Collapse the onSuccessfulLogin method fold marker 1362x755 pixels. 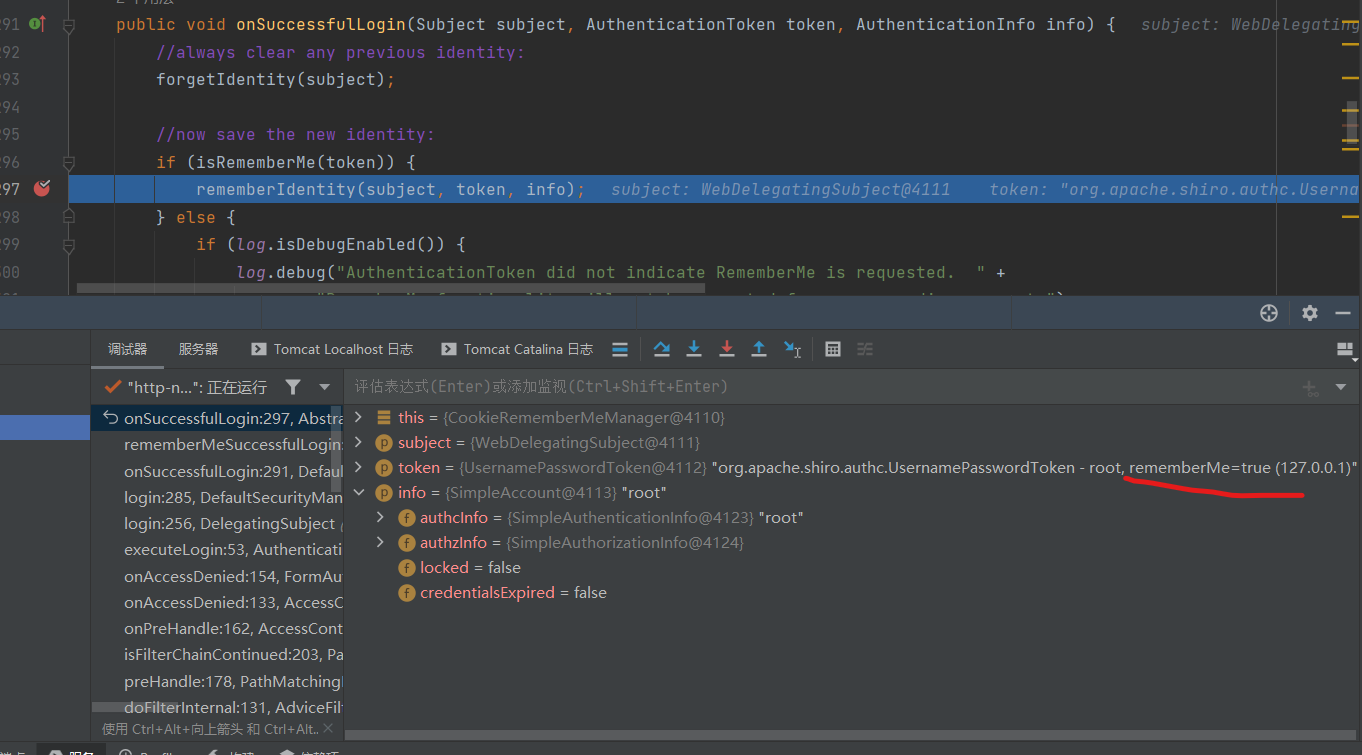point(69,26)
